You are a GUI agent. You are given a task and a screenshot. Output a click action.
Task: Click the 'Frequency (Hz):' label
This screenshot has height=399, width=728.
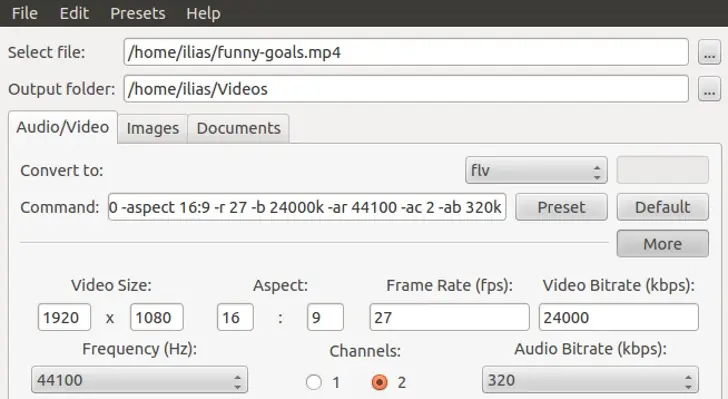click(x=139, y=349)
